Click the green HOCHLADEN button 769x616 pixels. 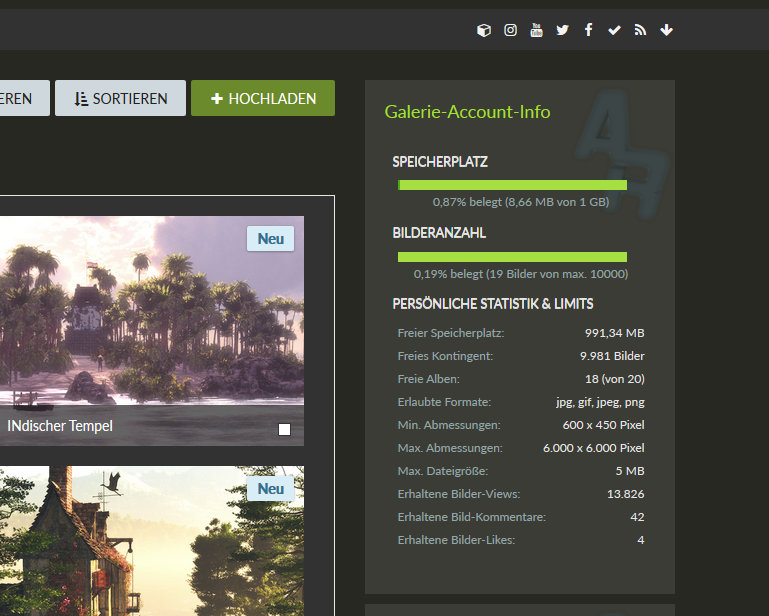[263, 98]
